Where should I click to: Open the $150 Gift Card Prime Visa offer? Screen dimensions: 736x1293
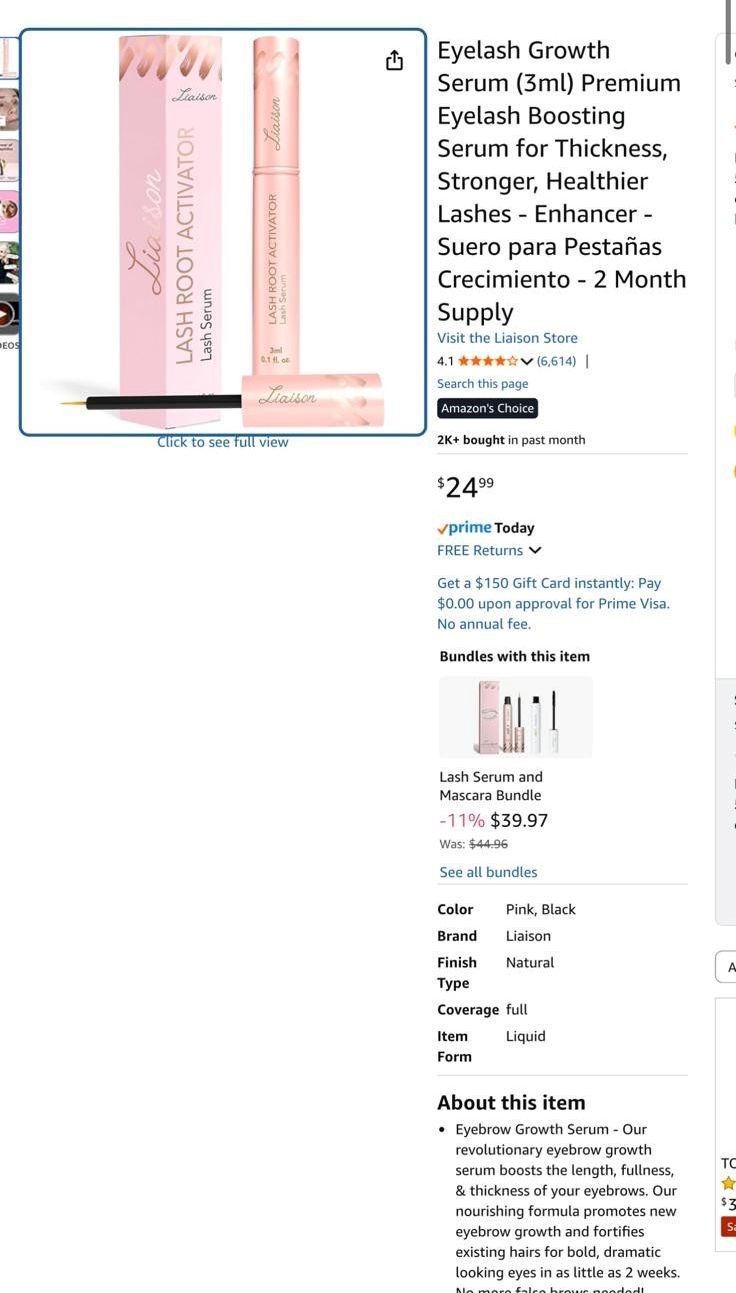(553, 603)
